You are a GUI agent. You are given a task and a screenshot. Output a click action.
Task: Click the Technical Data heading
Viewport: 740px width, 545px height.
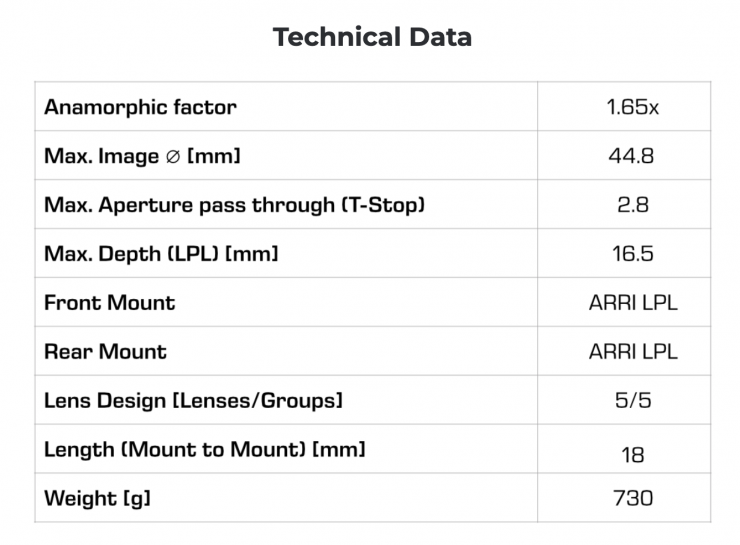coord(372,38)
